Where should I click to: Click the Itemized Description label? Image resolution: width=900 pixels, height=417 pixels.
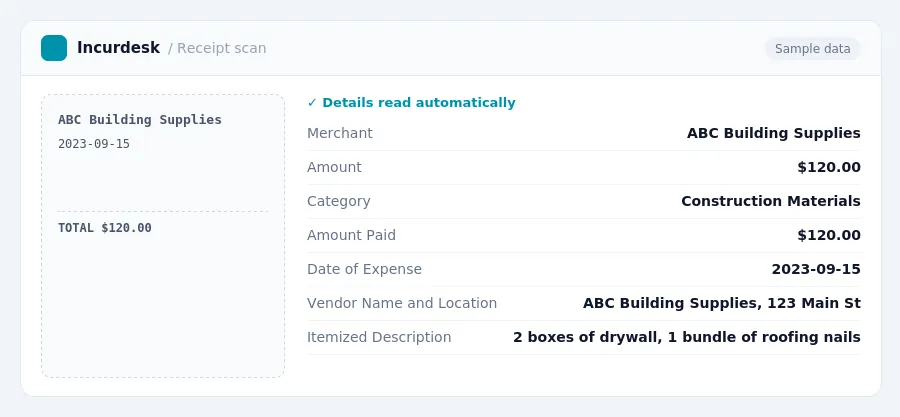click(x=379, y=337)
